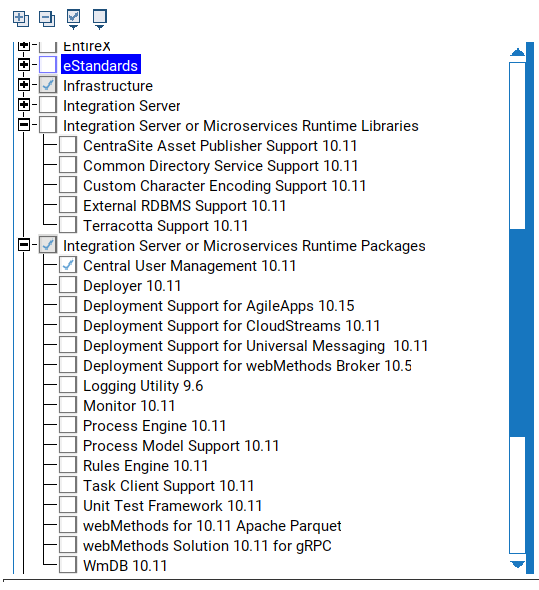This screenshot has width=539, height=590.
Task: Expand the Integration Server node
Action: [x=24, y=105]
